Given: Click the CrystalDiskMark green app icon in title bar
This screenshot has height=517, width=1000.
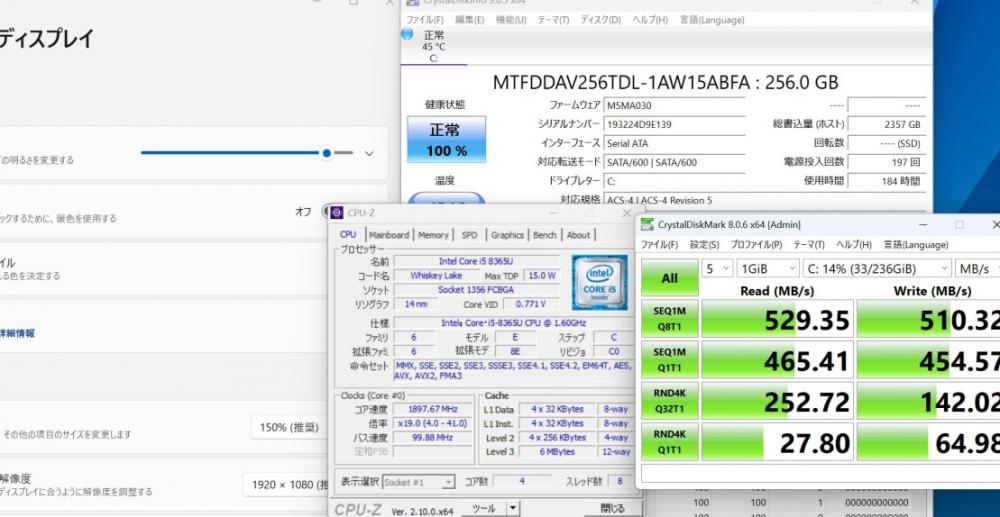Looking at the screenshot, I should (647, 224).
